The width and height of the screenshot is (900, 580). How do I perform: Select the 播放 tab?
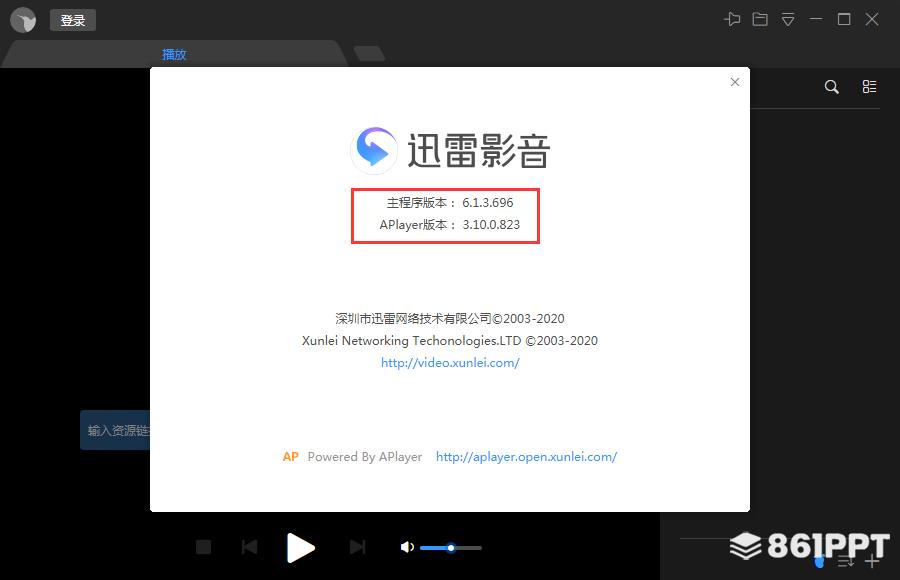174,55
